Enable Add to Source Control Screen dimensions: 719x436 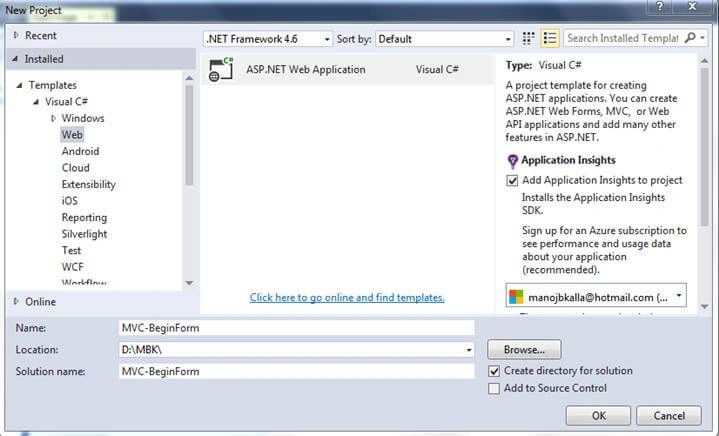(x=494, y=388)
